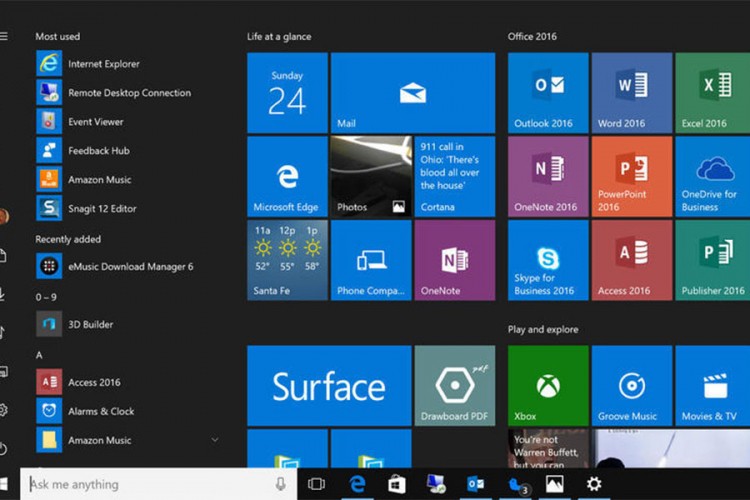Open Settings gear on the taskbar
Viewport: 750px width, 500px height.
pyautogui.click(x=594, y=484)
